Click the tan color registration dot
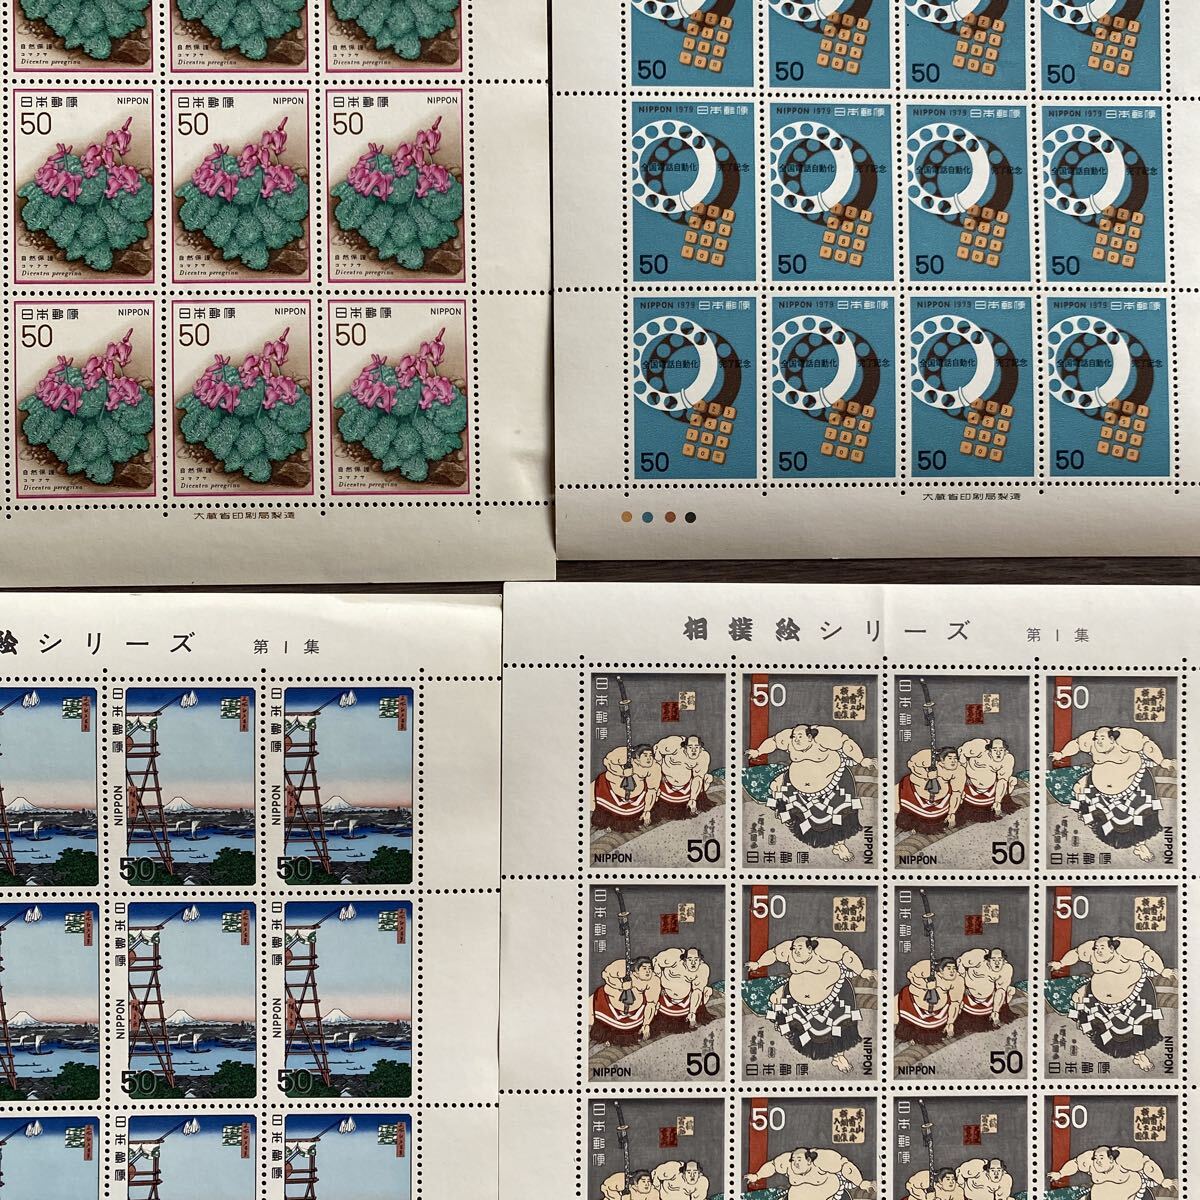Screen dimensions: 1200x1200 click(x=626, y=518)
